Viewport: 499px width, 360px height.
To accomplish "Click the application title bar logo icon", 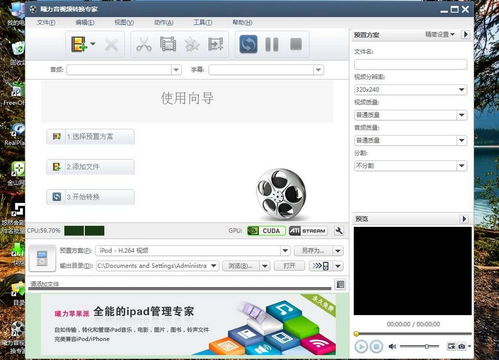I will pyautogui.click(x=33, y=9).
